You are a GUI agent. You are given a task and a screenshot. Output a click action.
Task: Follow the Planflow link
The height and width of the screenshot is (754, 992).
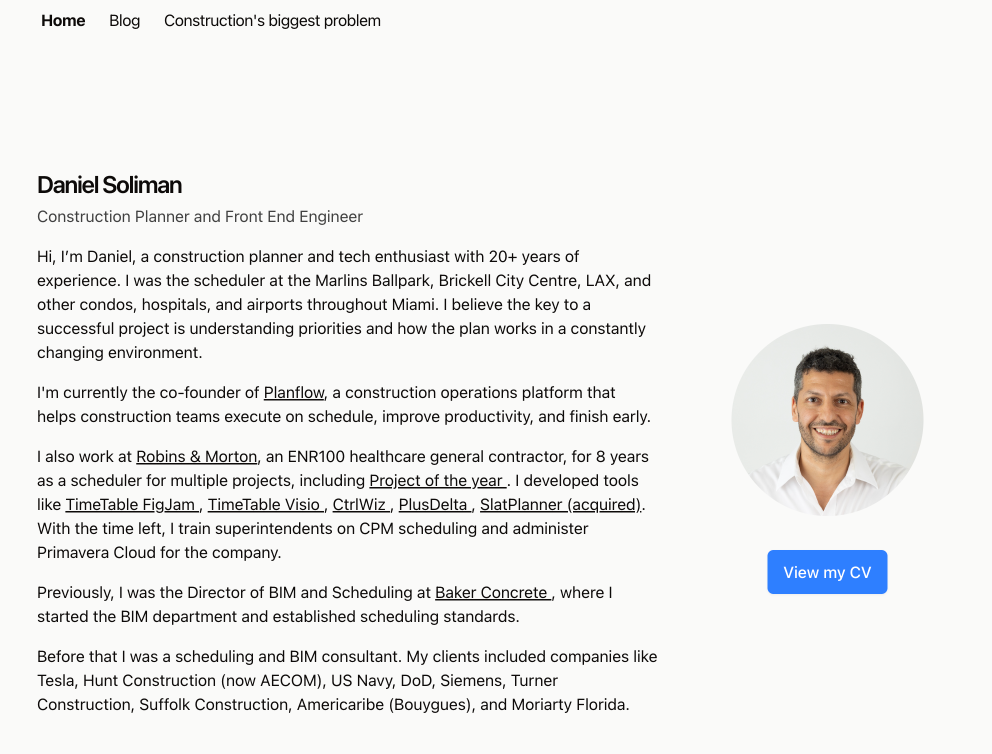294,393
